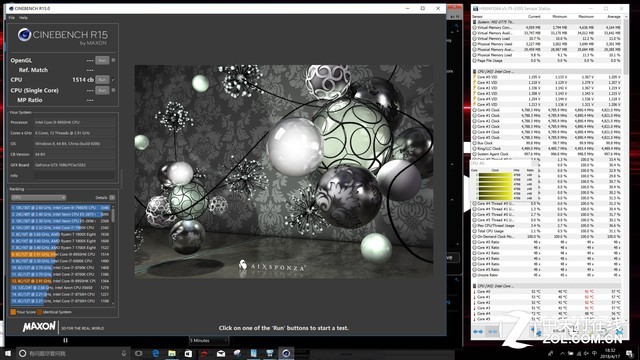Image resolution: width=640 pixels, height=360 pixels.
Task: Open the Ranking CPU dropdown
Action: click(38, 198)
